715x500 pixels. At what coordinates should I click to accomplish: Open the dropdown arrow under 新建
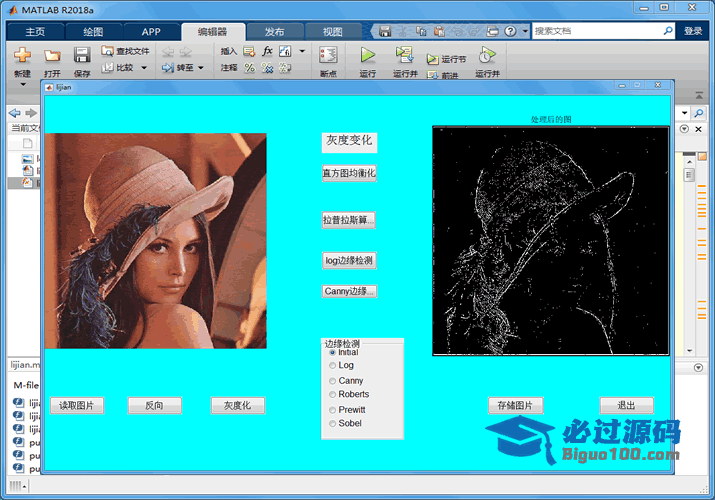point(22,85)
